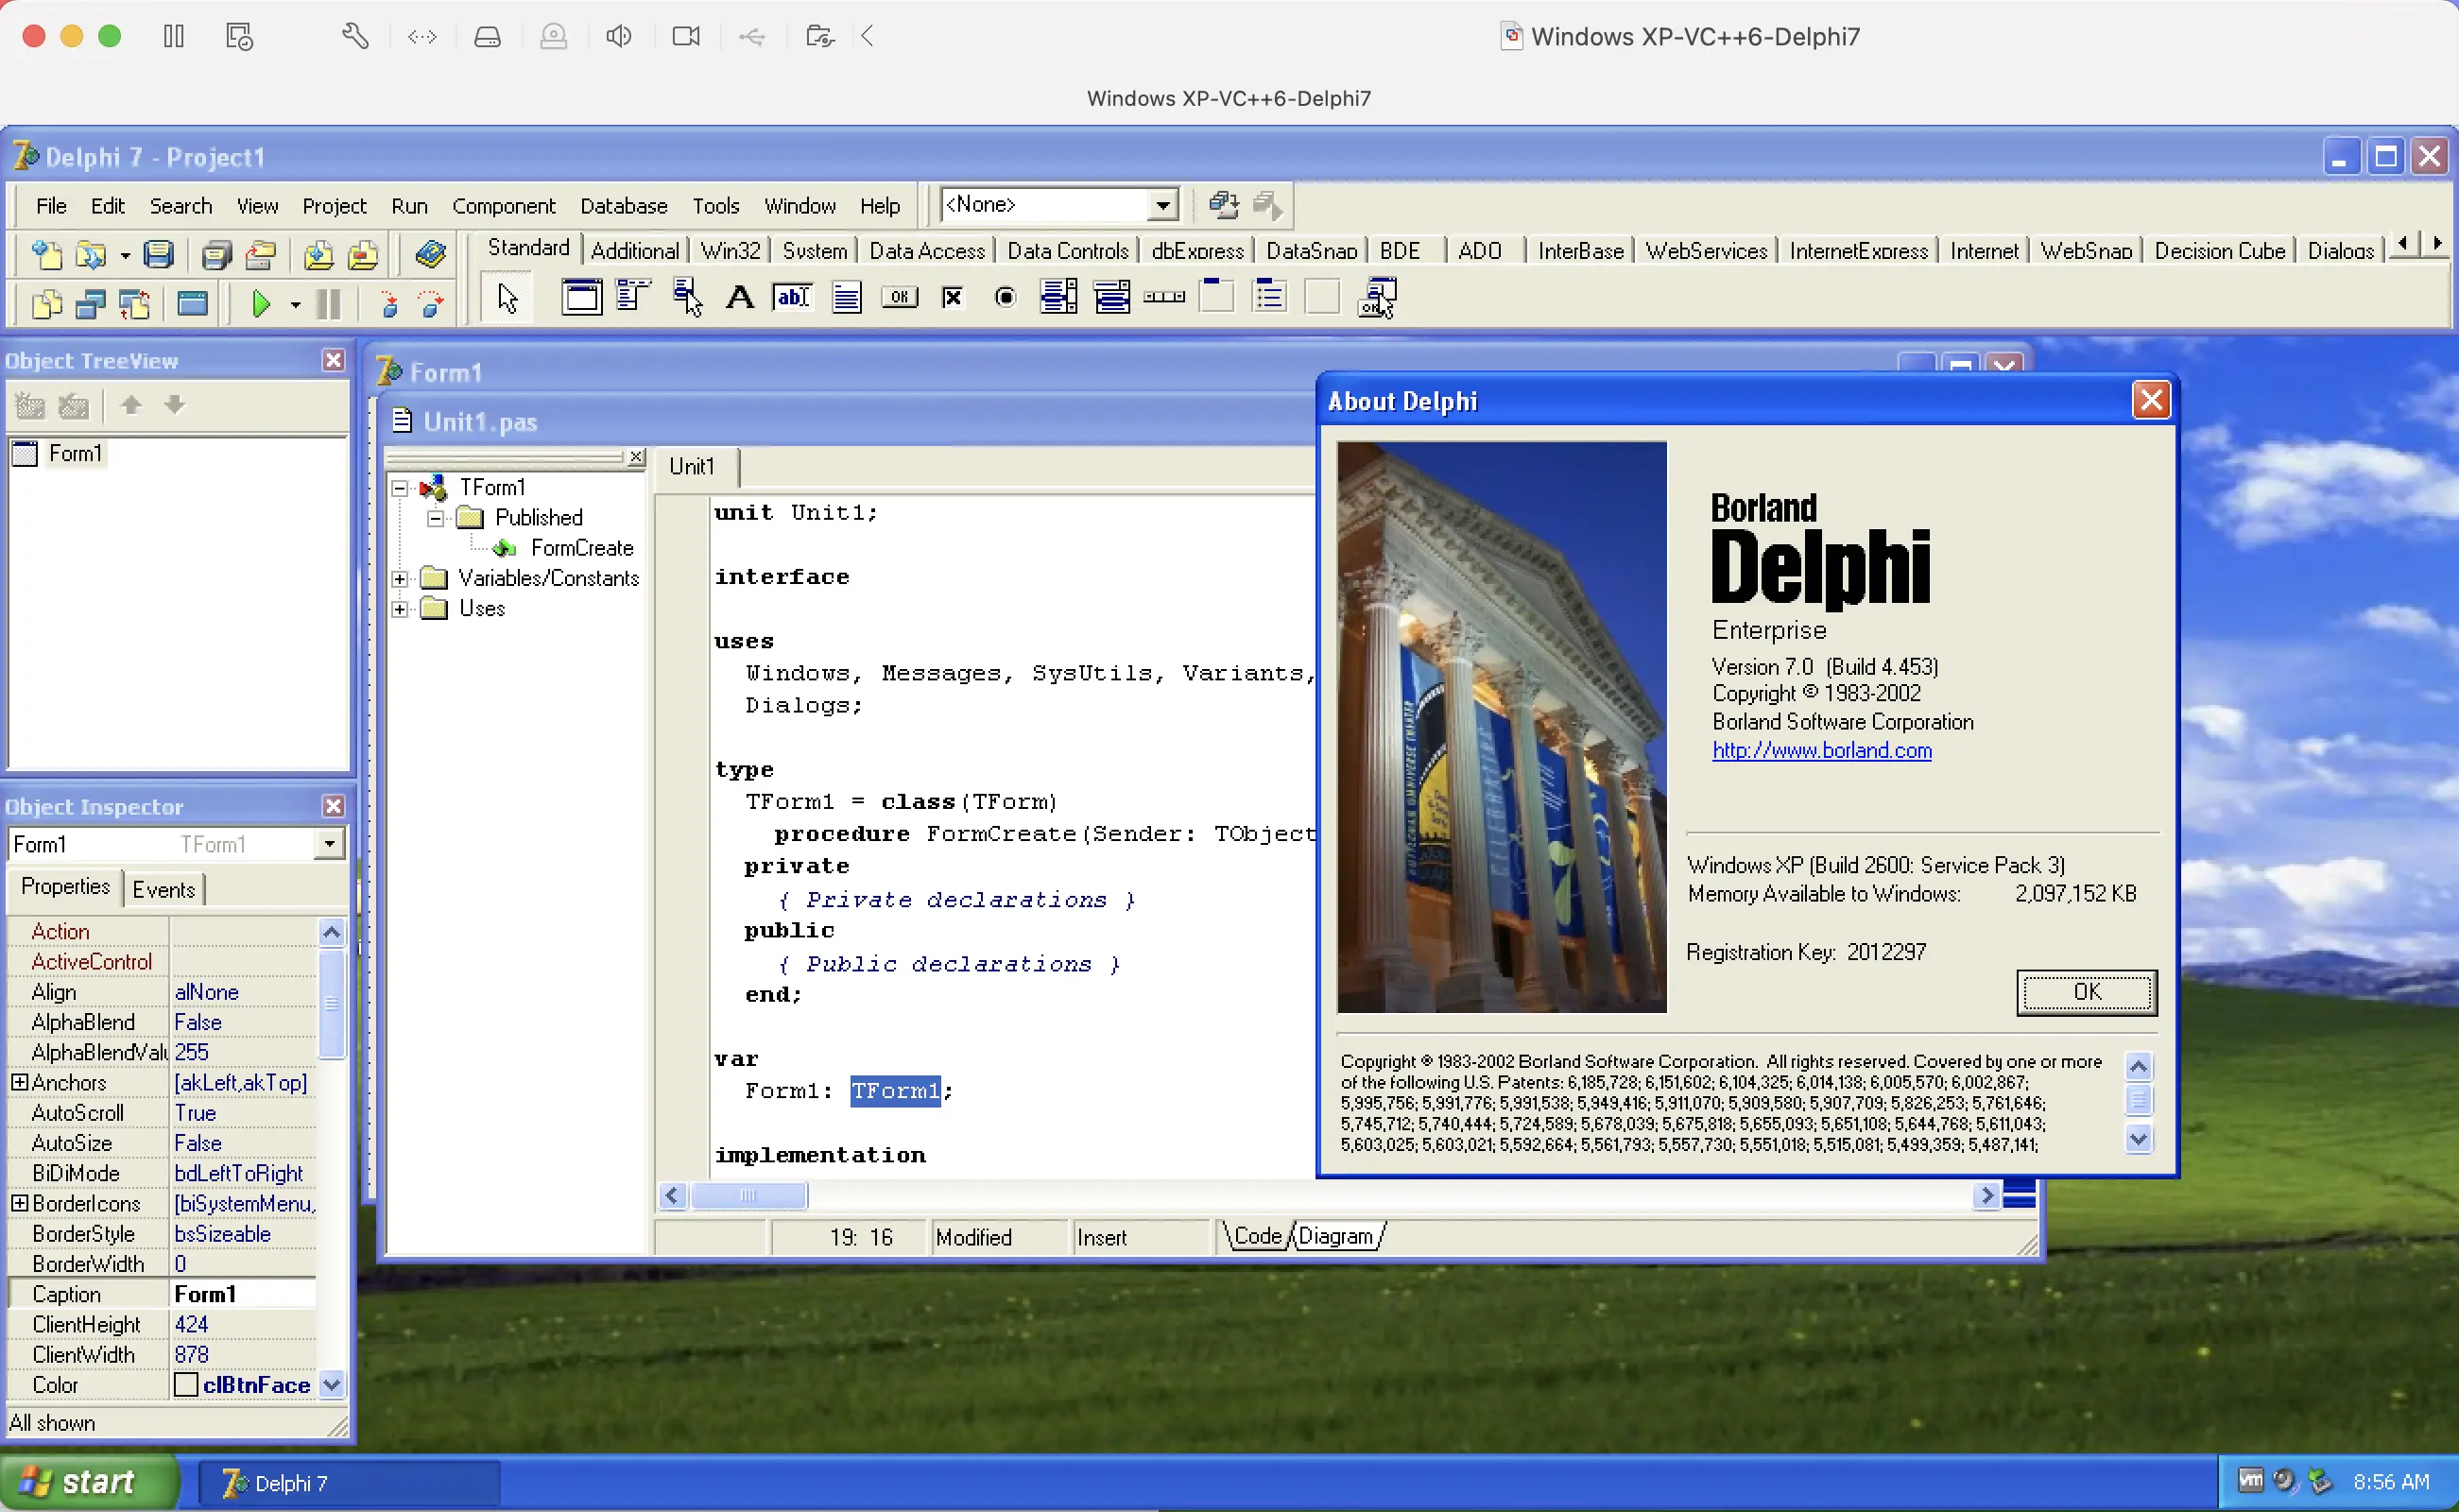
Task: Click the Save floppy disk icon
Action: tap(159, 256)
